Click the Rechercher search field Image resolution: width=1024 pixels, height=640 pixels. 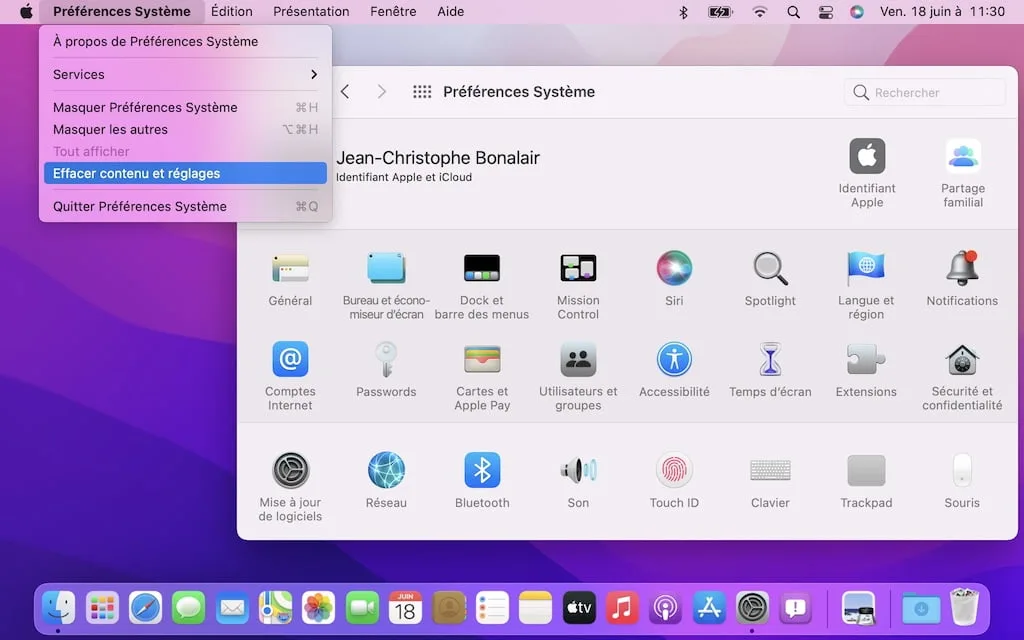pyautogui.click(x=925, y=93)
